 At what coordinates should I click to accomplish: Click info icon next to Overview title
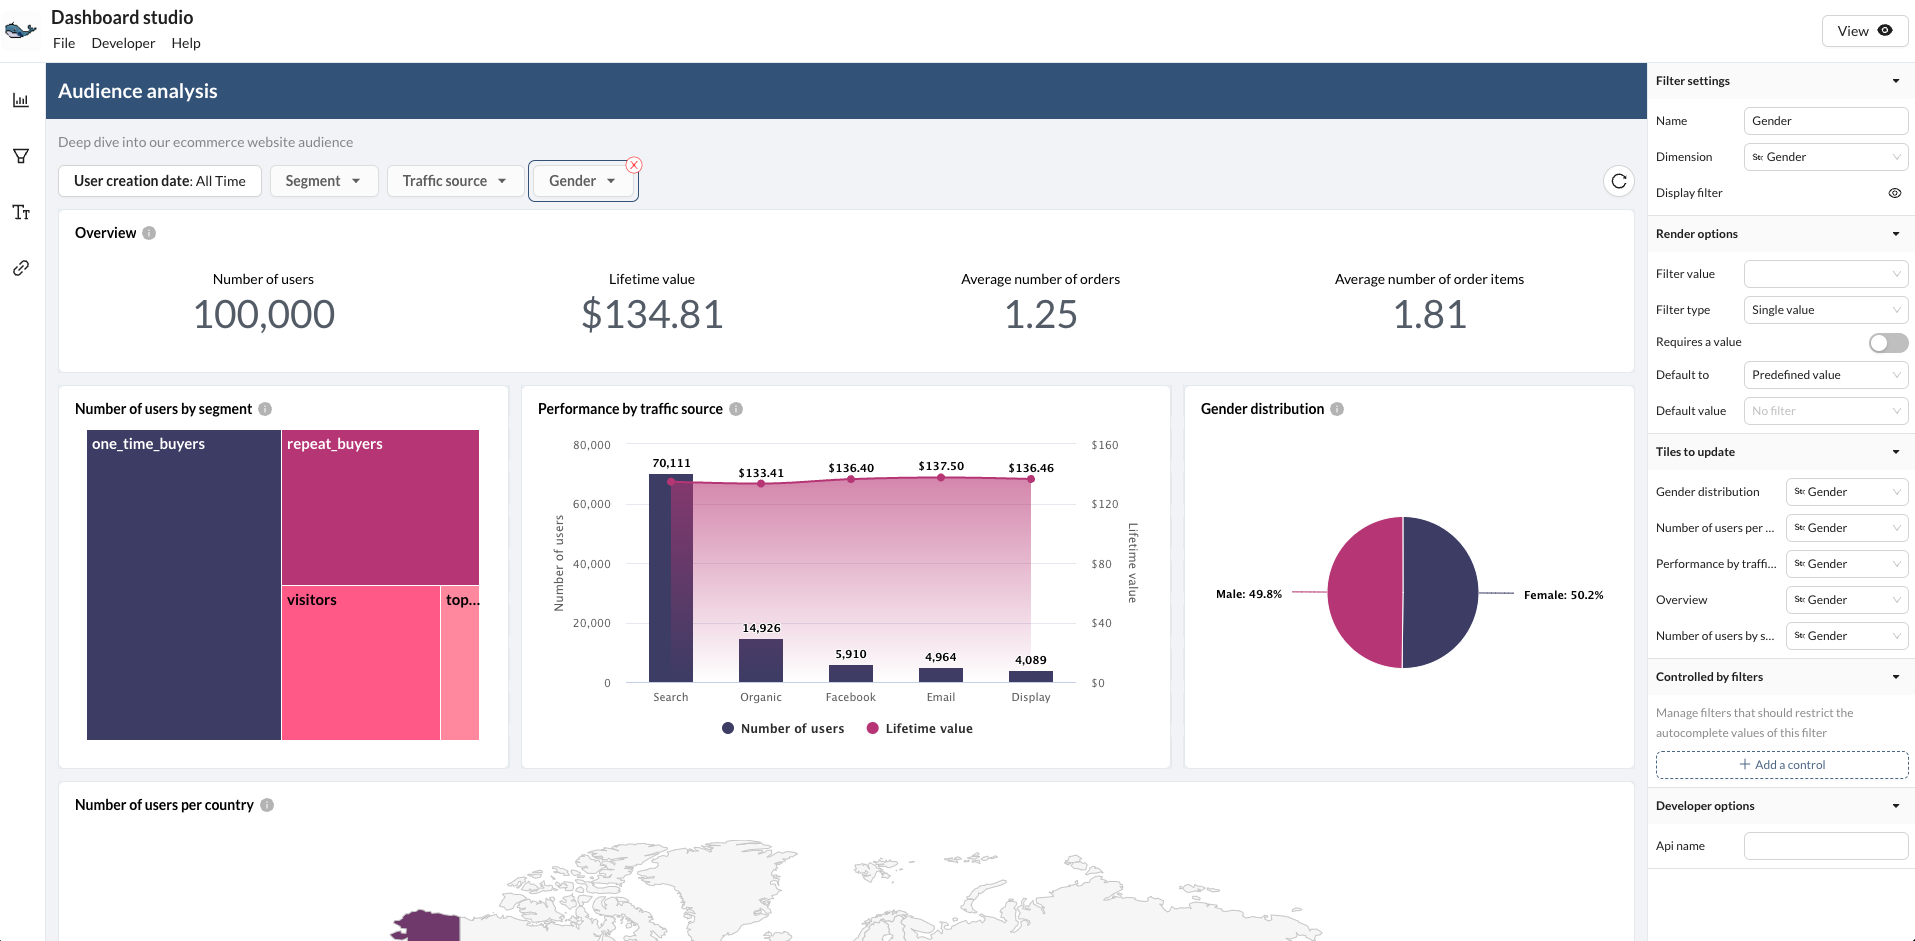click(149, 233)
